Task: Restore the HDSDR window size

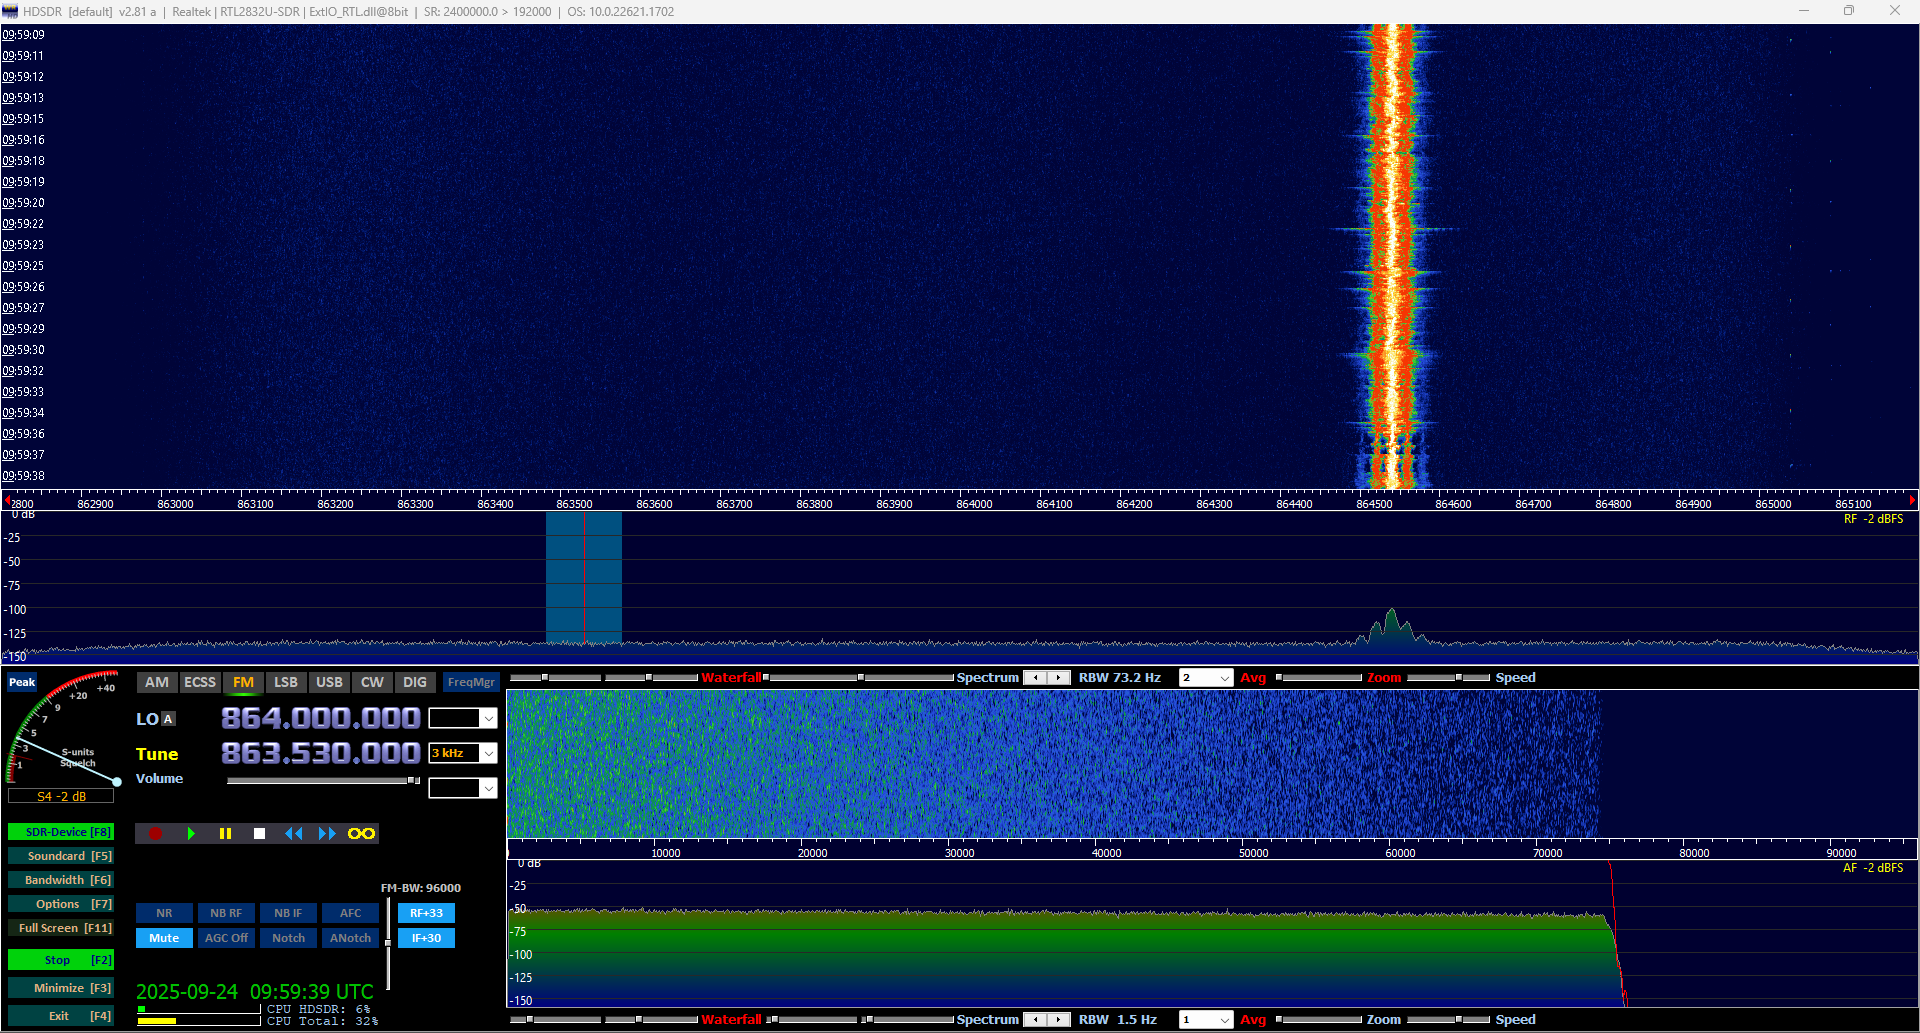Action: point(1849,11)
